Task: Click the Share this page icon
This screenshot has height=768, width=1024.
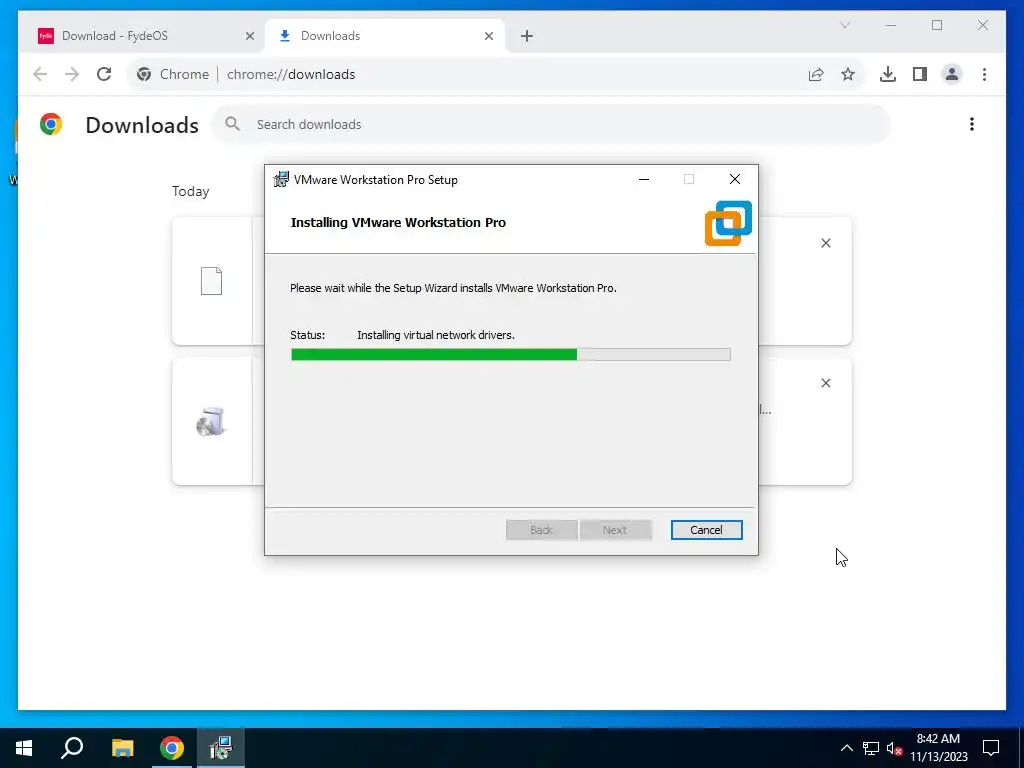Action: click(x=816, y=74)
